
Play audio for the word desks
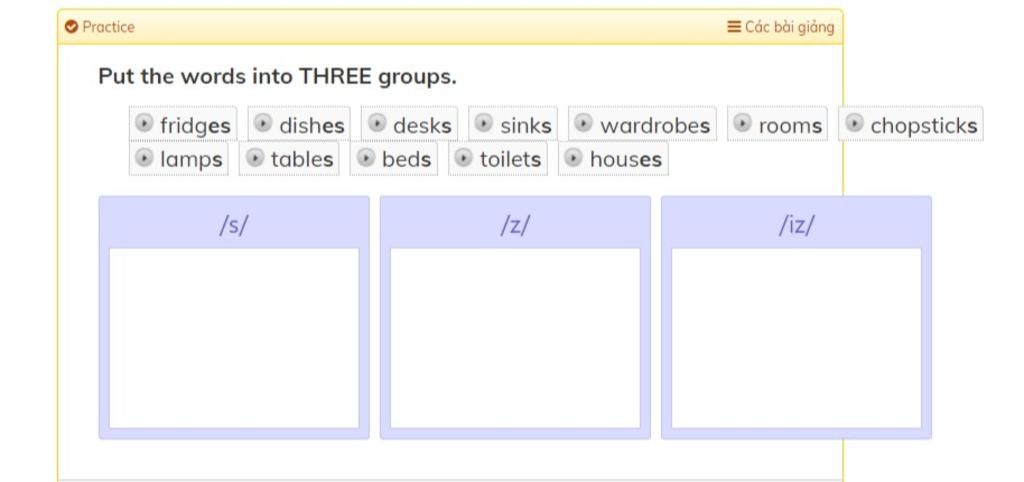pos(377,123)
